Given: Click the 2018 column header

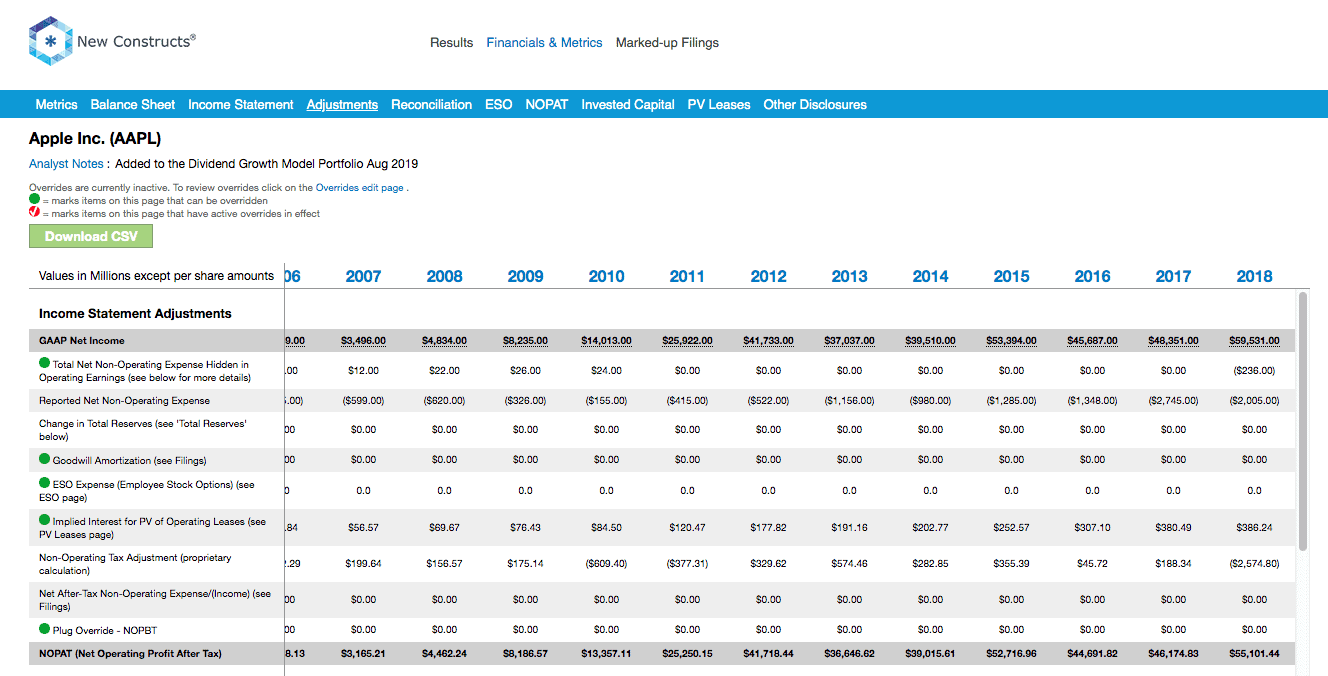Looking at the screenshot, I should coord(1254,276).
